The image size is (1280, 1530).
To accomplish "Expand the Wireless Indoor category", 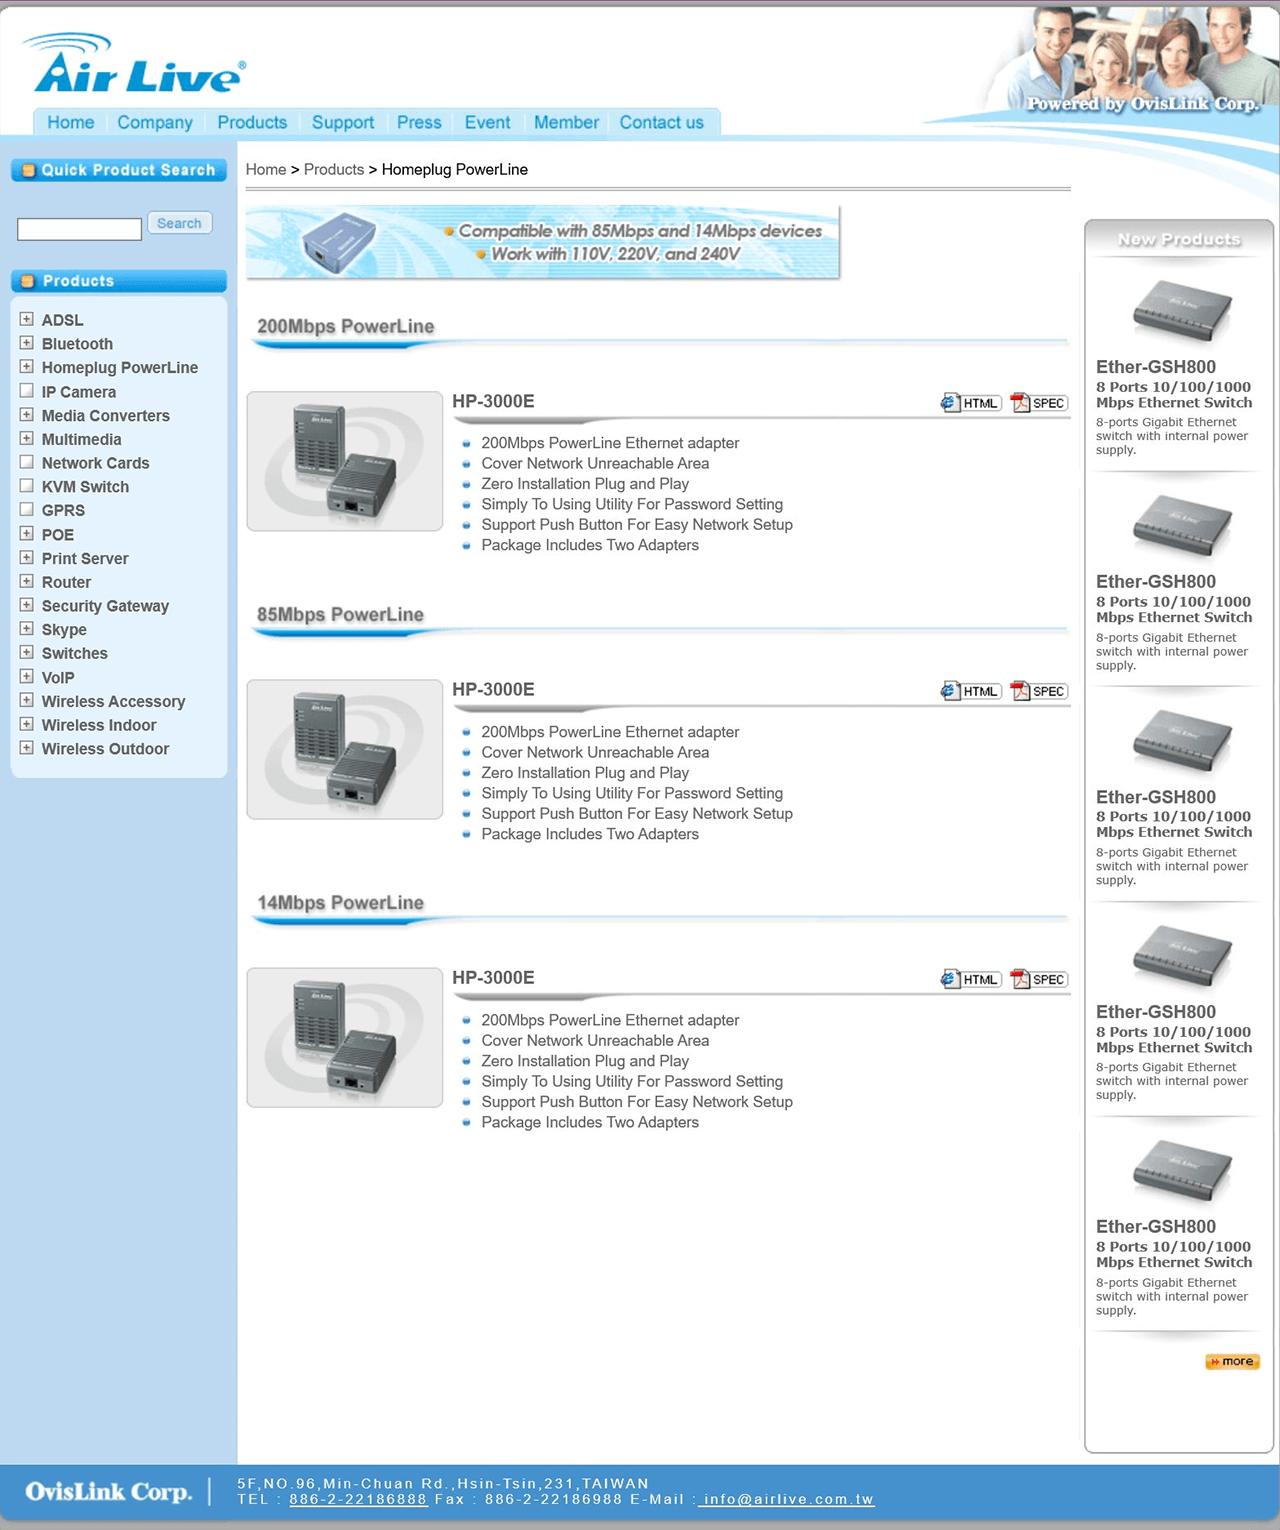I will (27, 725).
